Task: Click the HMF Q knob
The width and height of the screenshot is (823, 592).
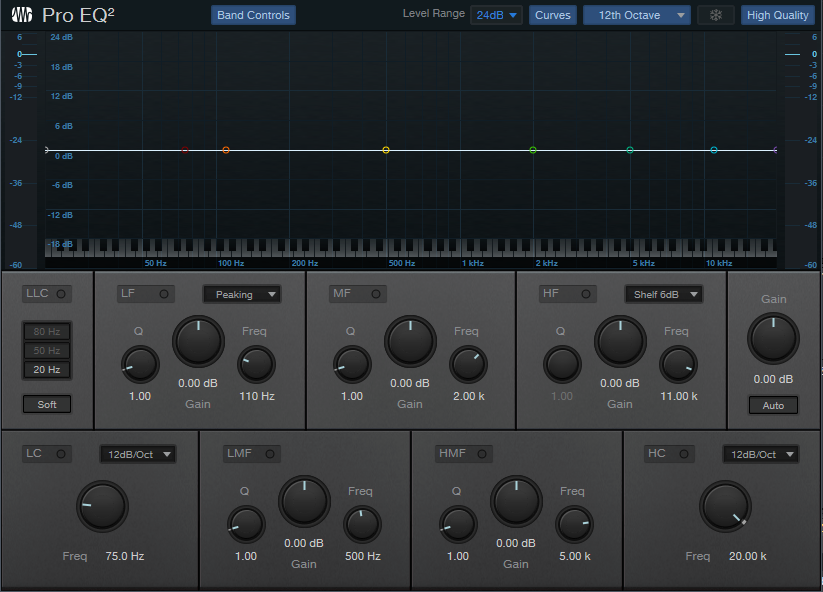Action: click(458, 524)
